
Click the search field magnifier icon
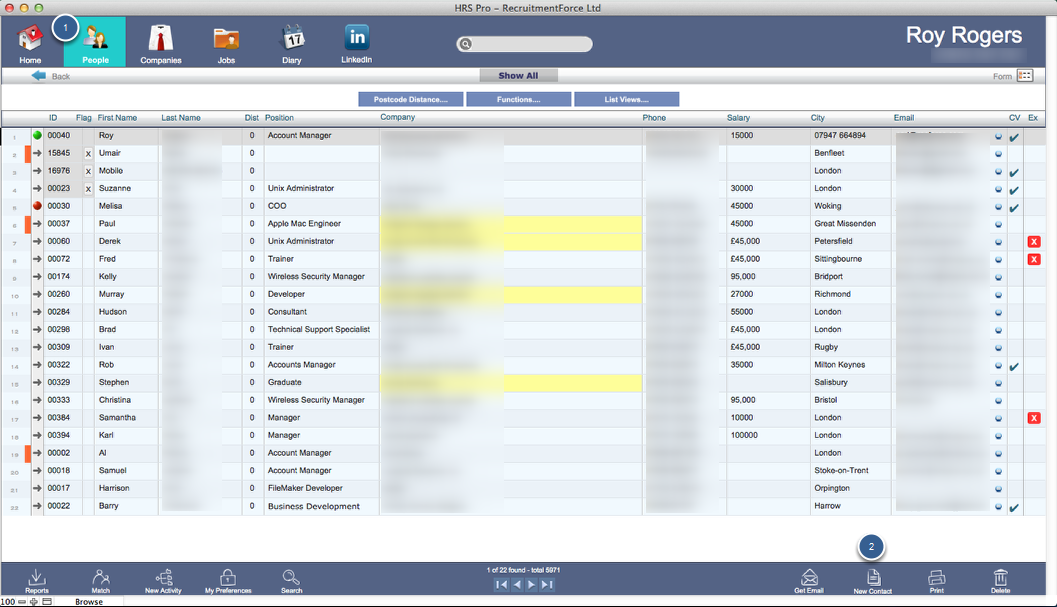pyautogui.click(x=465, y=44)
